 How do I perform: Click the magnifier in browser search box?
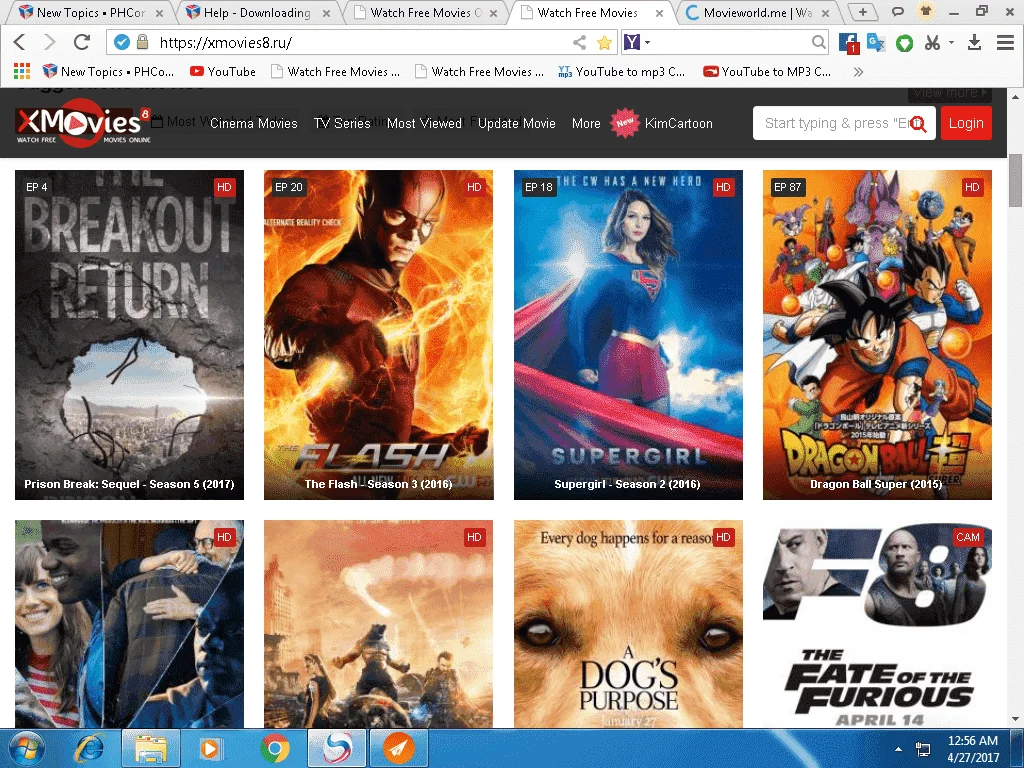(x=818, y=43)
